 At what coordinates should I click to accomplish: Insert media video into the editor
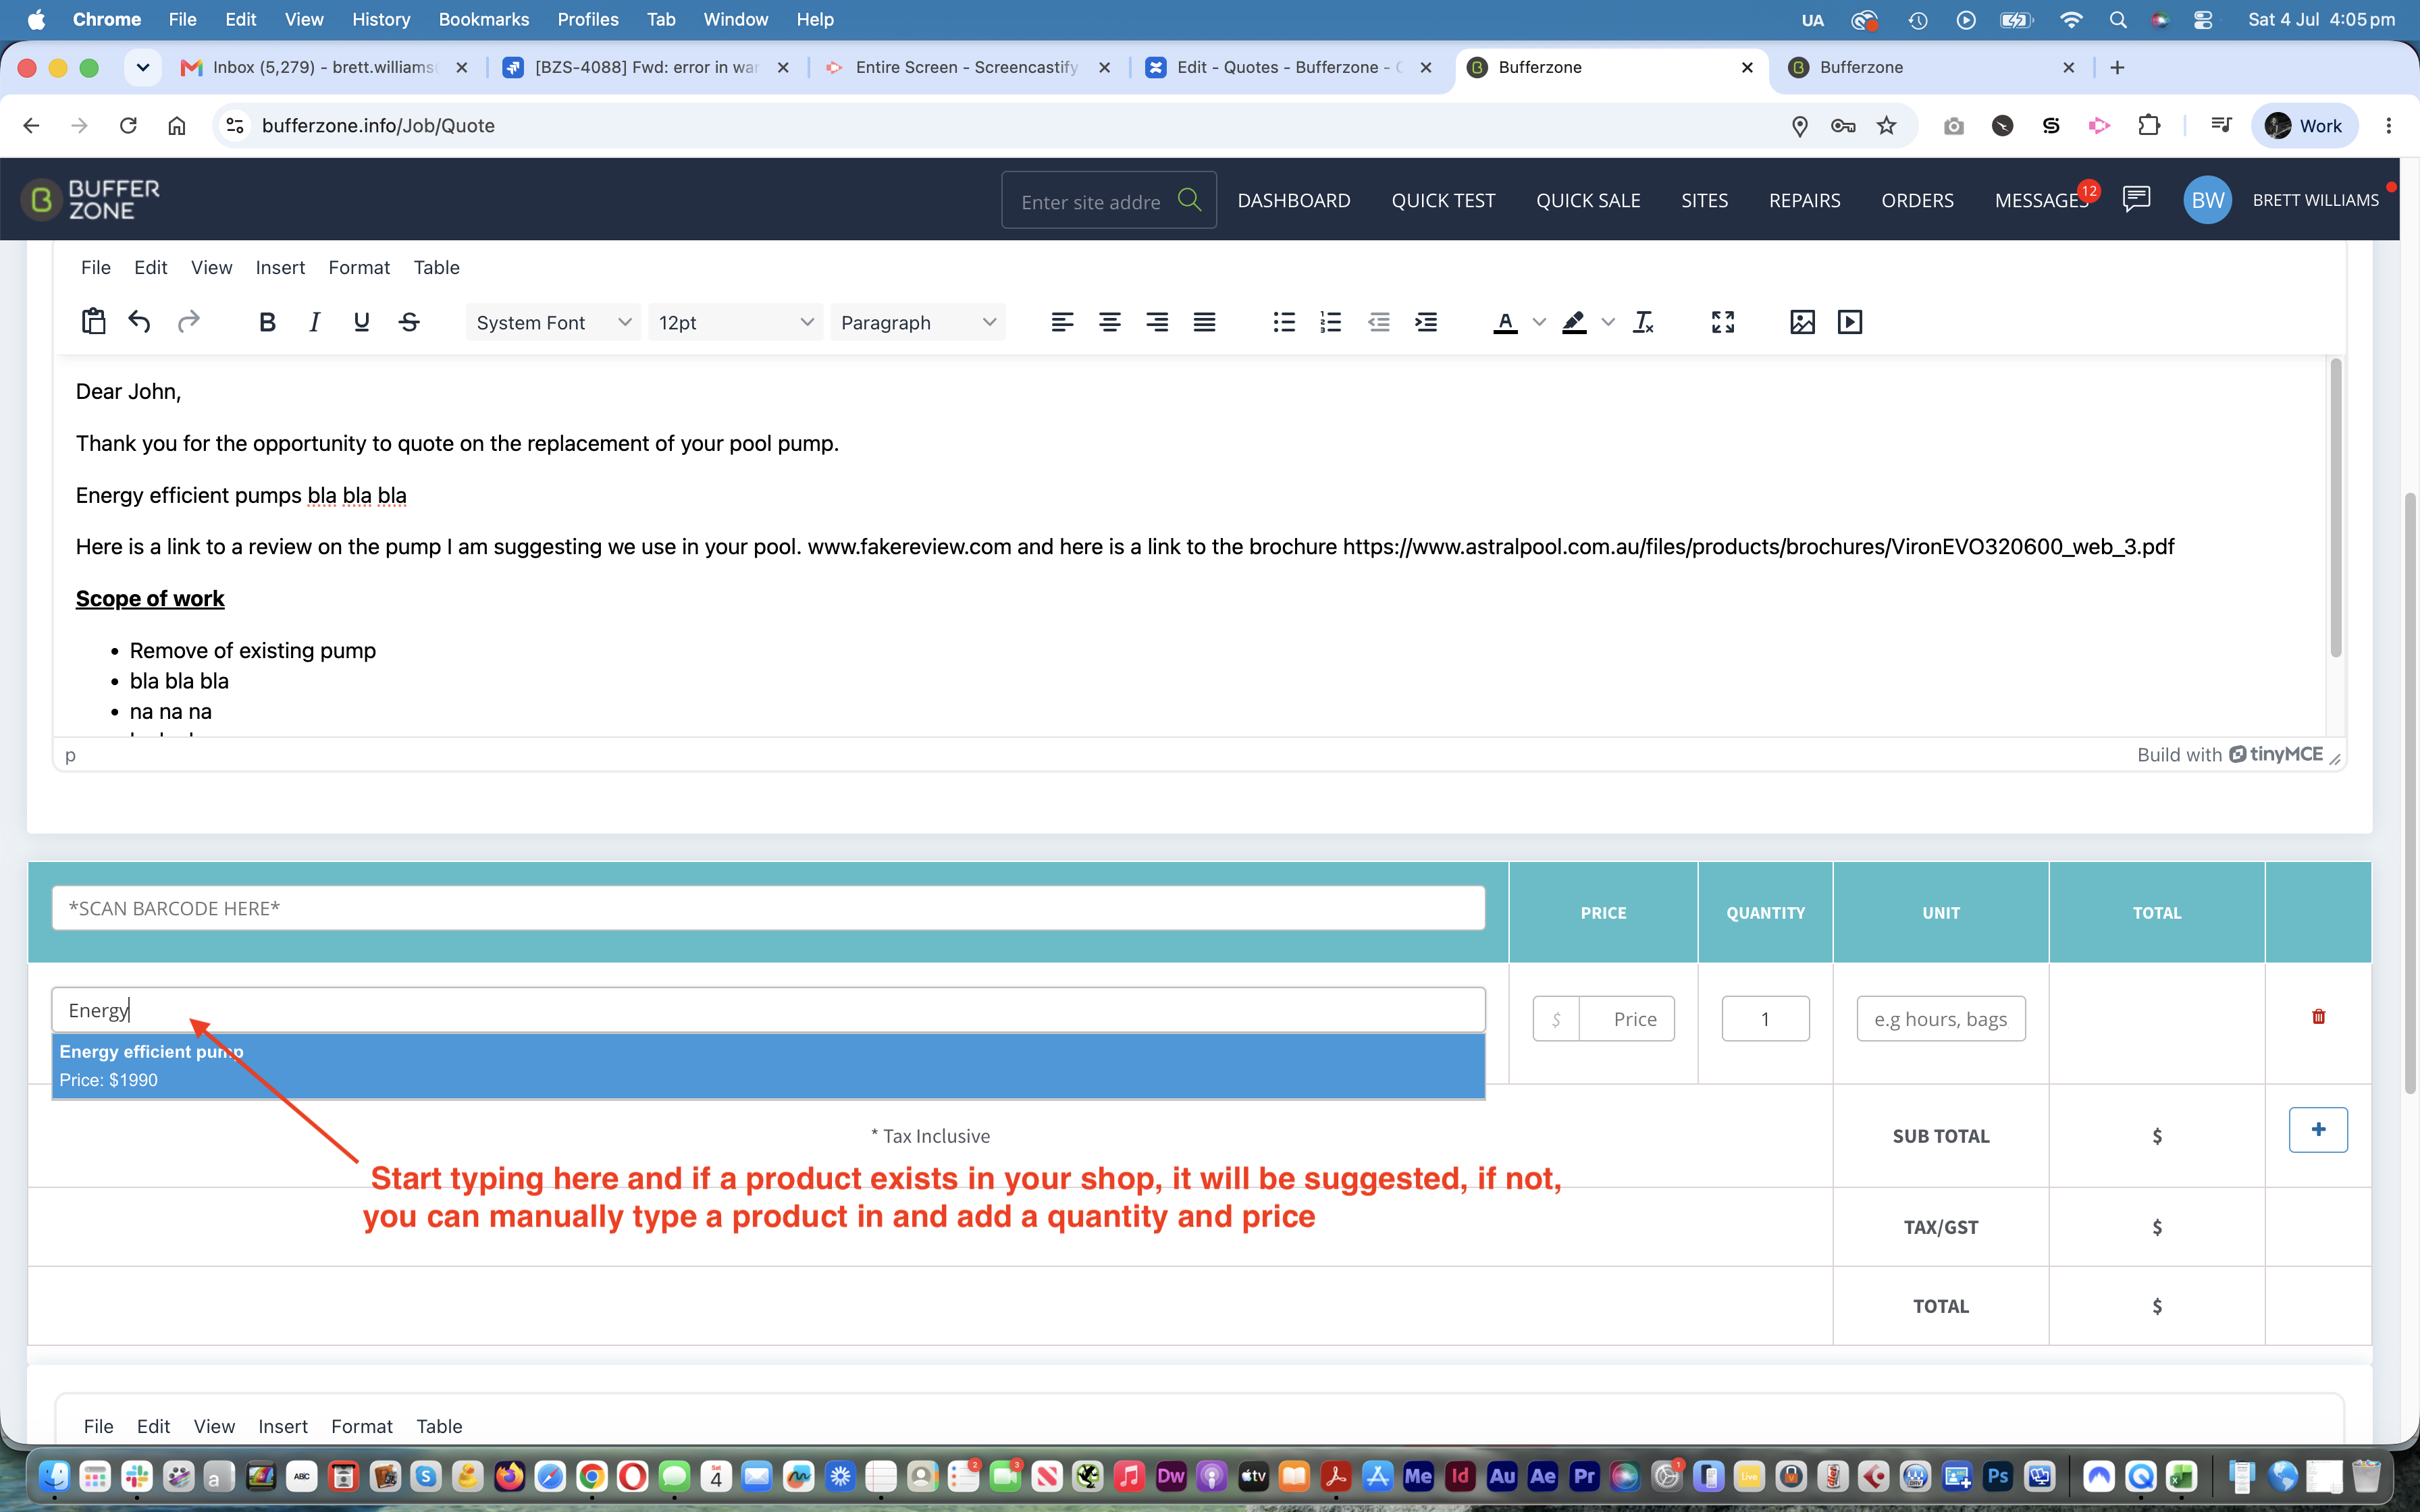pos(1850,322)
